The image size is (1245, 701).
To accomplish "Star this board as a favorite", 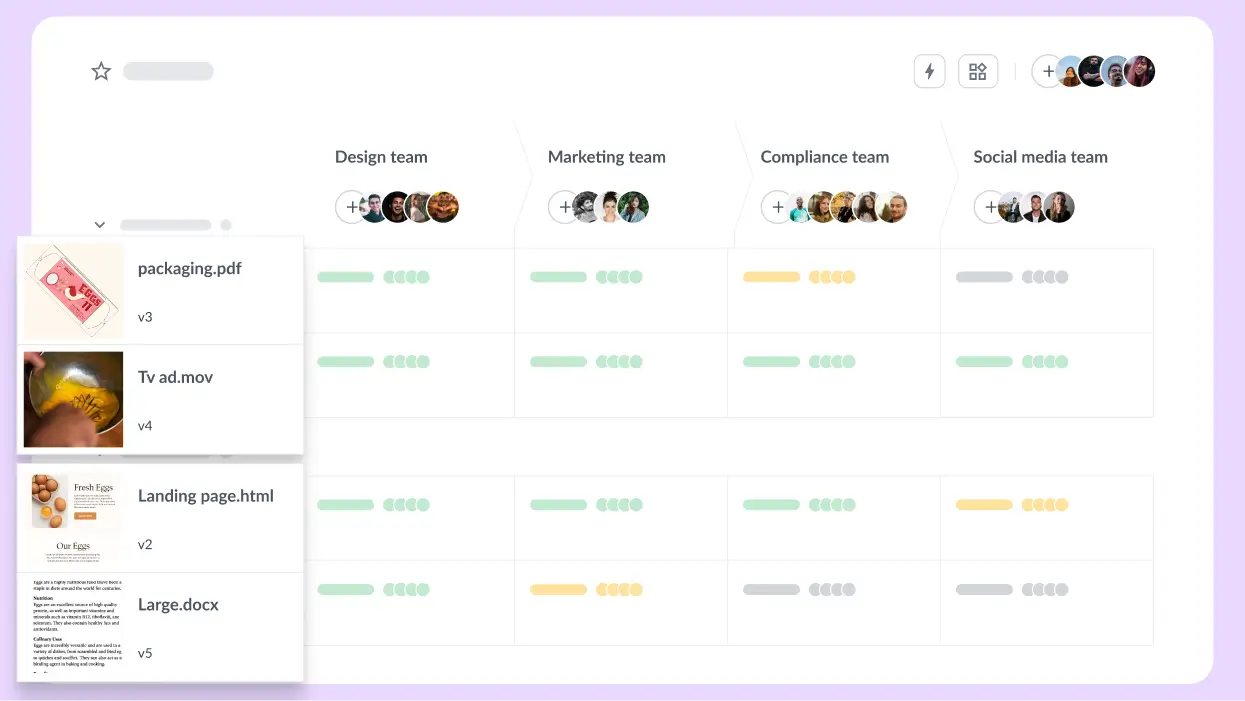I will point(100,70).
